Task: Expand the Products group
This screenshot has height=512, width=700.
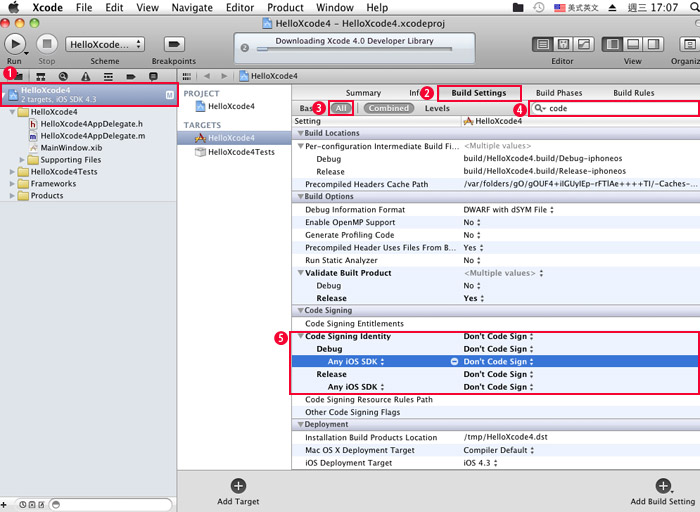Action: tap(12, 196)
